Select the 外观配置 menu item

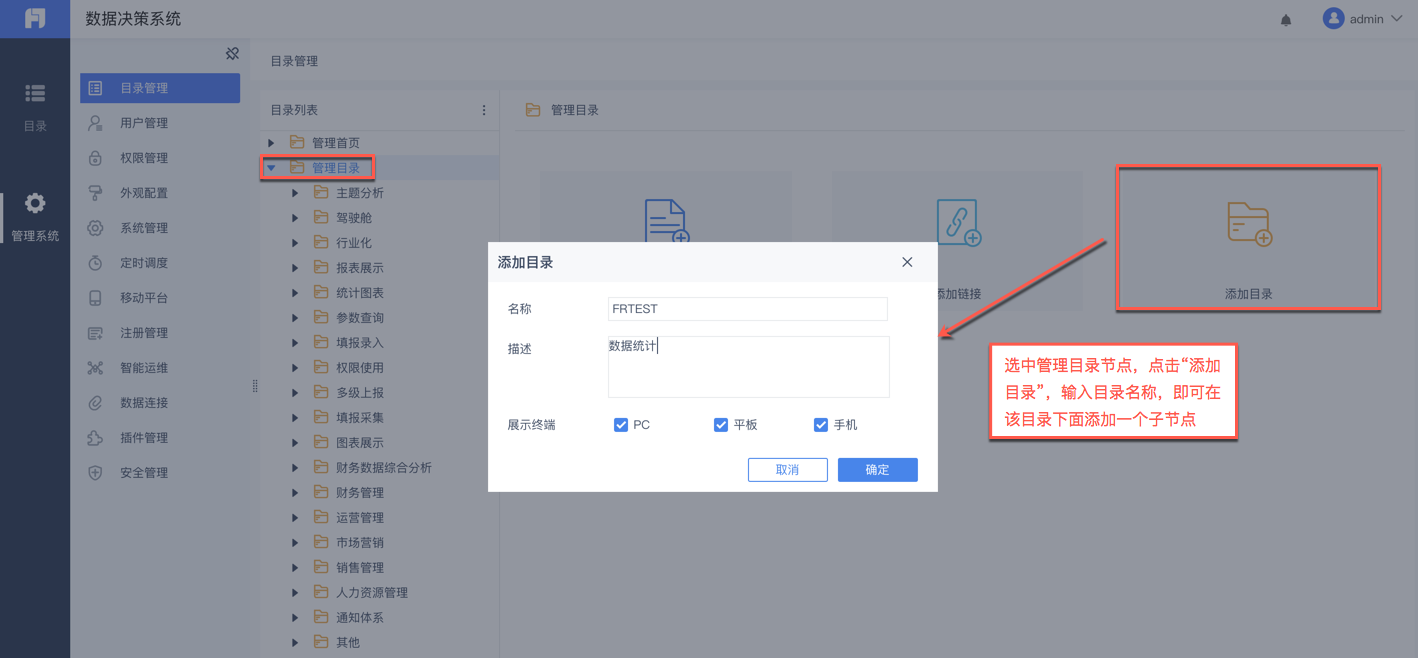click(160, 193)
